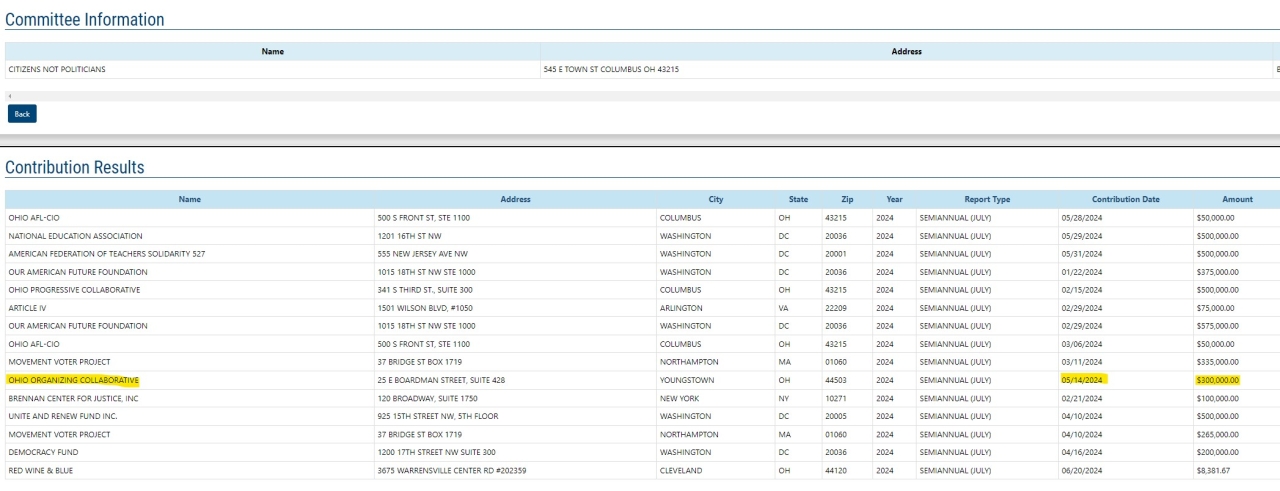Sort by the City column header
Screen dimensions: 1280x491
[x=716, y=199]
